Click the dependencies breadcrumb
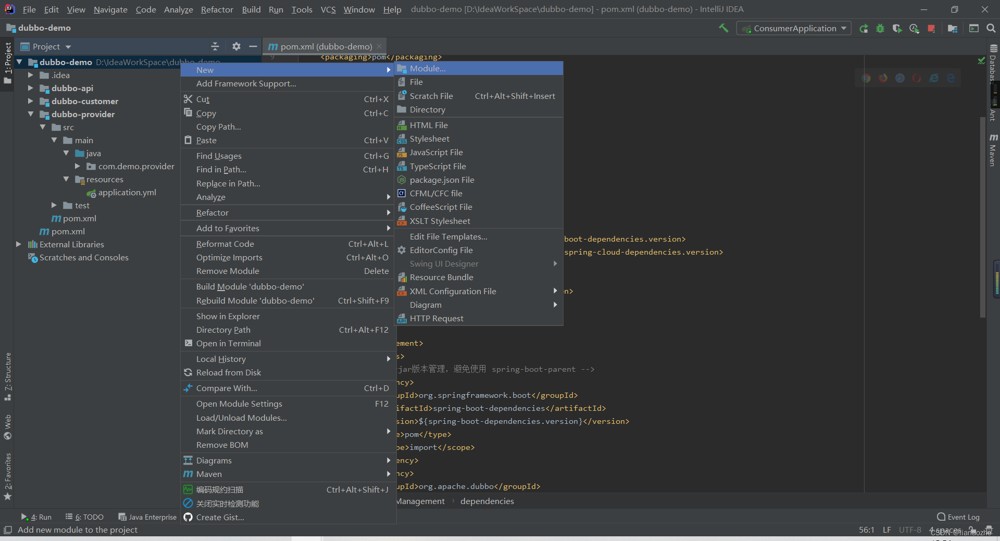The image size is (1000, 541). pyautogui.click(x=487, y=501)
